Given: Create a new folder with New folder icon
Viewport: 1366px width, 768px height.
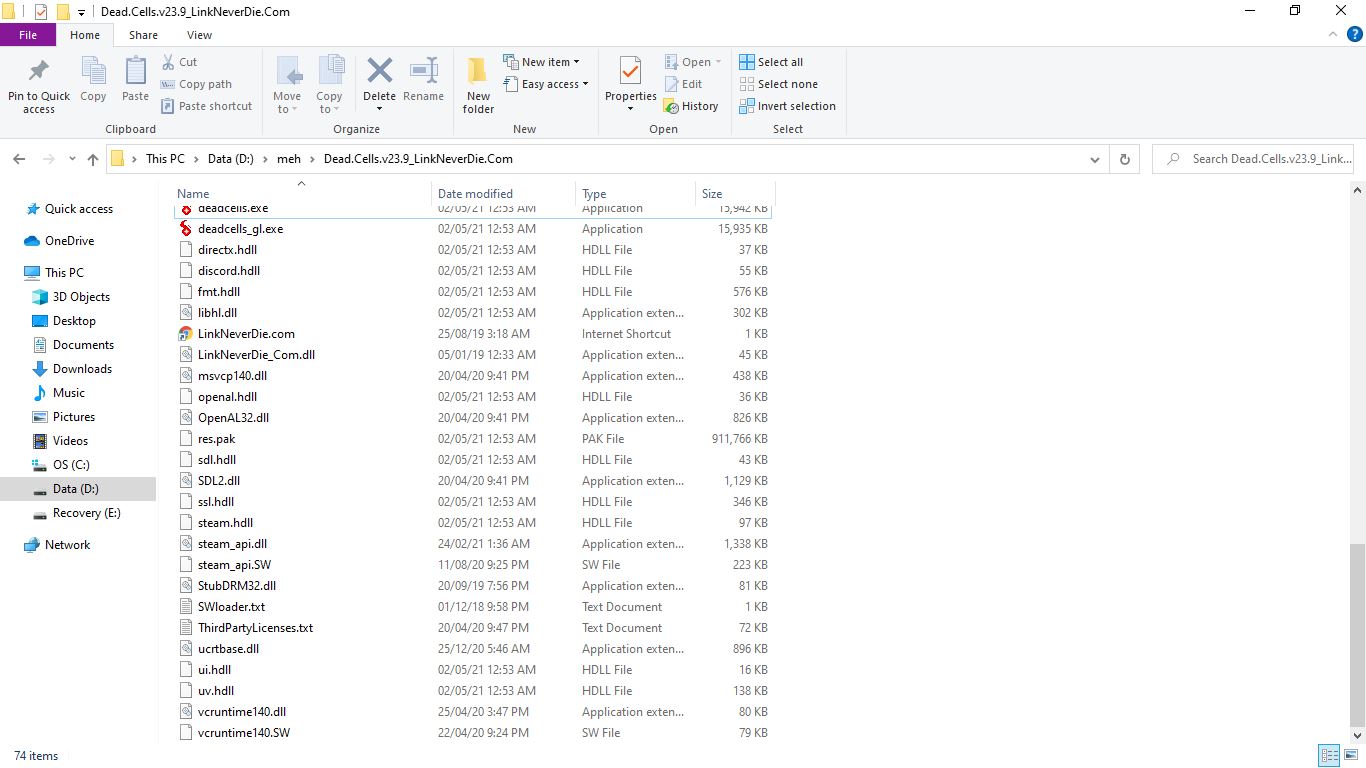Looking at the screenshot, I should (x=478, y=72).
